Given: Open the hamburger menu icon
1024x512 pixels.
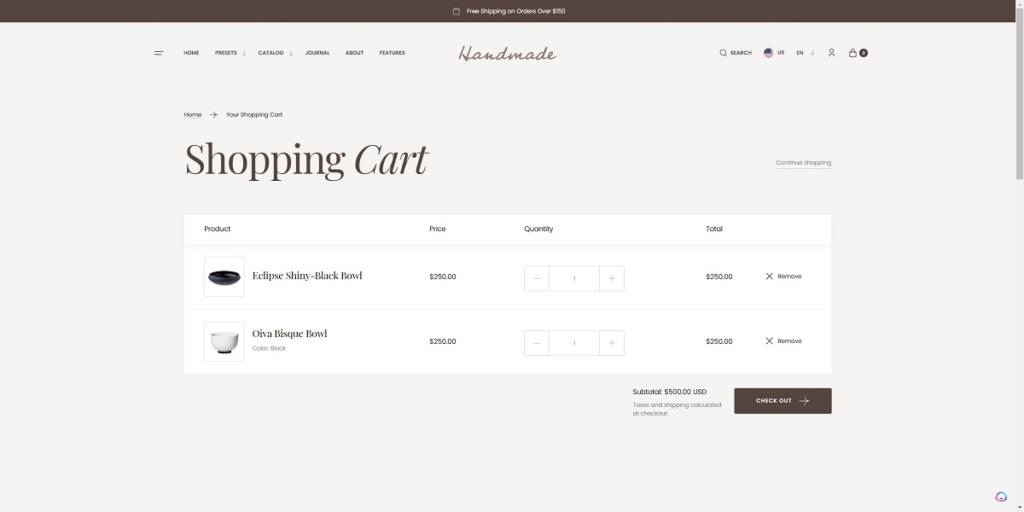Looking at the screenshot, I should (x=158, y=53).
